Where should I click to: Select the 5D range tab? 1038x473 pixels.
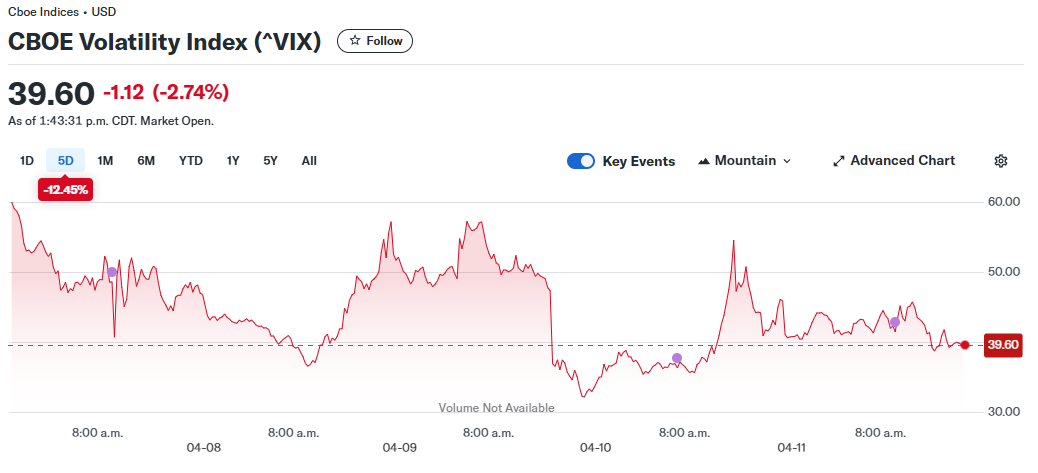click(x=66, y=161)
